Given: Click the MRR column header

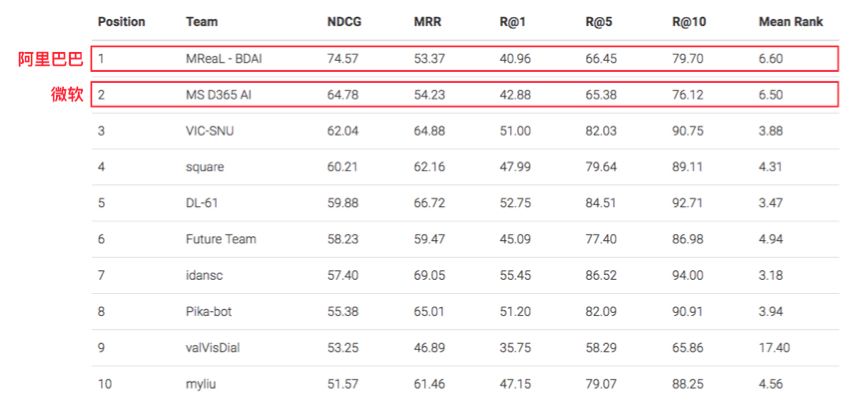Looking at the screenshot, I should click(428, 21).
